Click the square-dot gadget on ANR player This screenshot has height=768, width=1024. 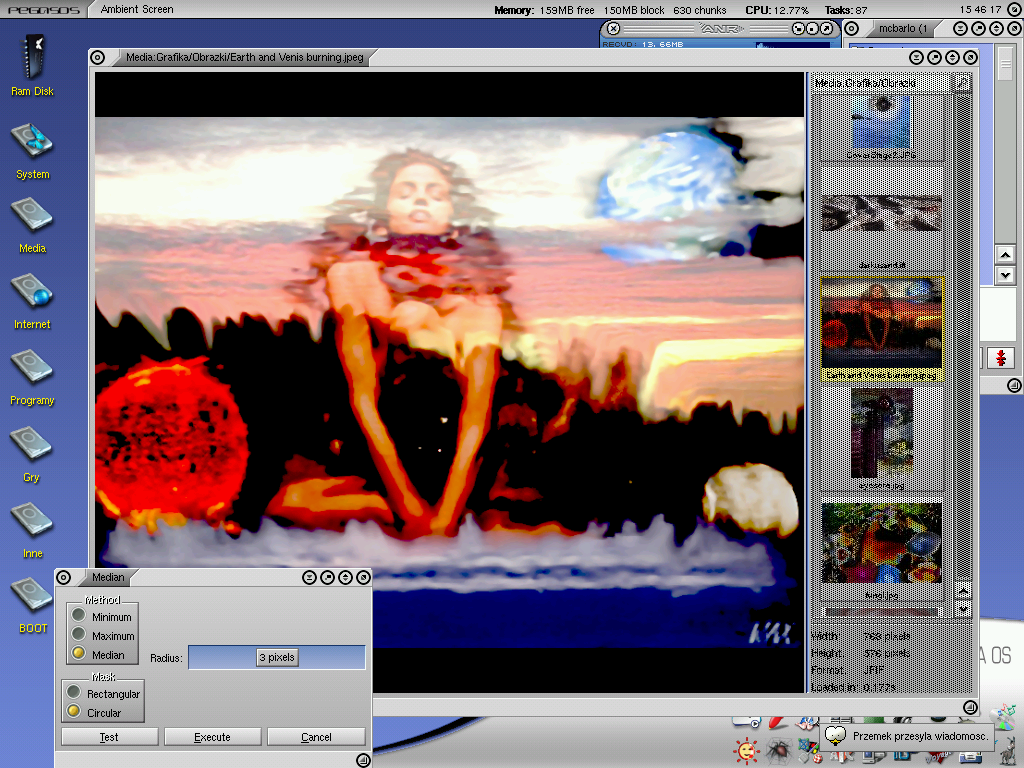pos(812,28)
